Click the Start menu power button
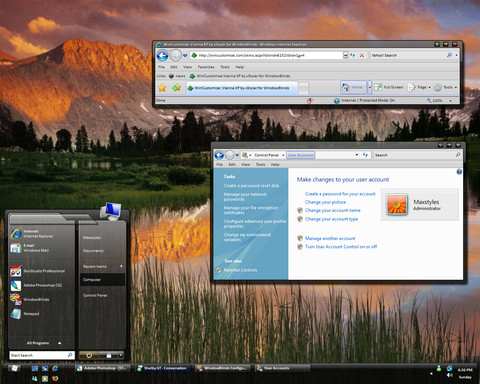Viewport: 480px width, 384px height. pyautogui.click(x=89, y=355)
